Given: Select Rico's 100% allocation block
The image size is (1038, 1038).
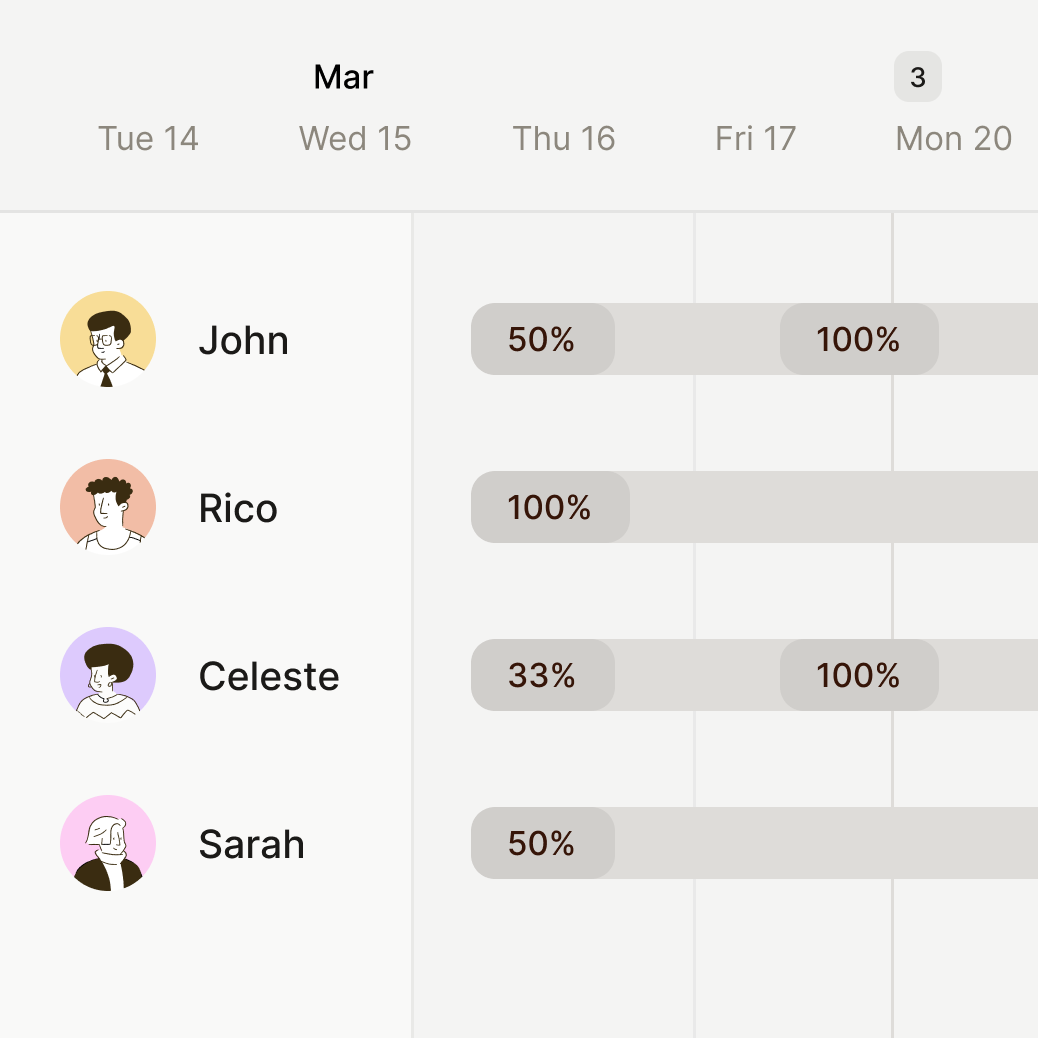Looking at the screenshot, I should [x=550, y=507].
